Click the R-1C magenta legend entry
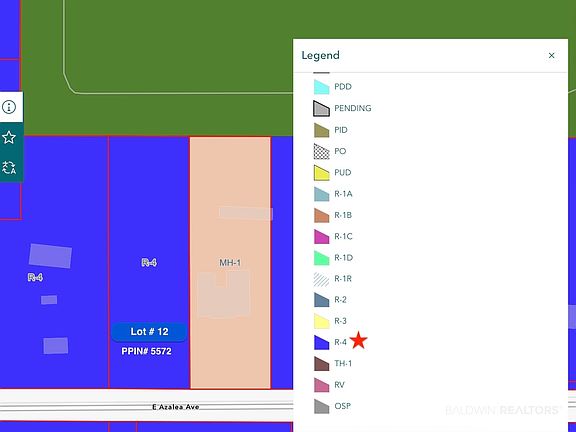Image resolution: width=576 pixels, height=432 pixels. coord(333,237)
